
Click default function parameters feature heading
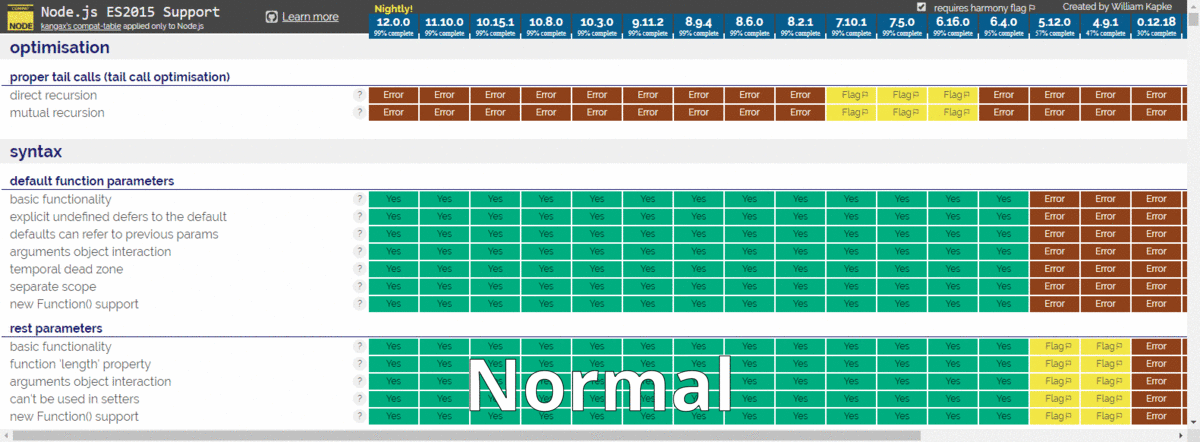click(x=92, y=181)
